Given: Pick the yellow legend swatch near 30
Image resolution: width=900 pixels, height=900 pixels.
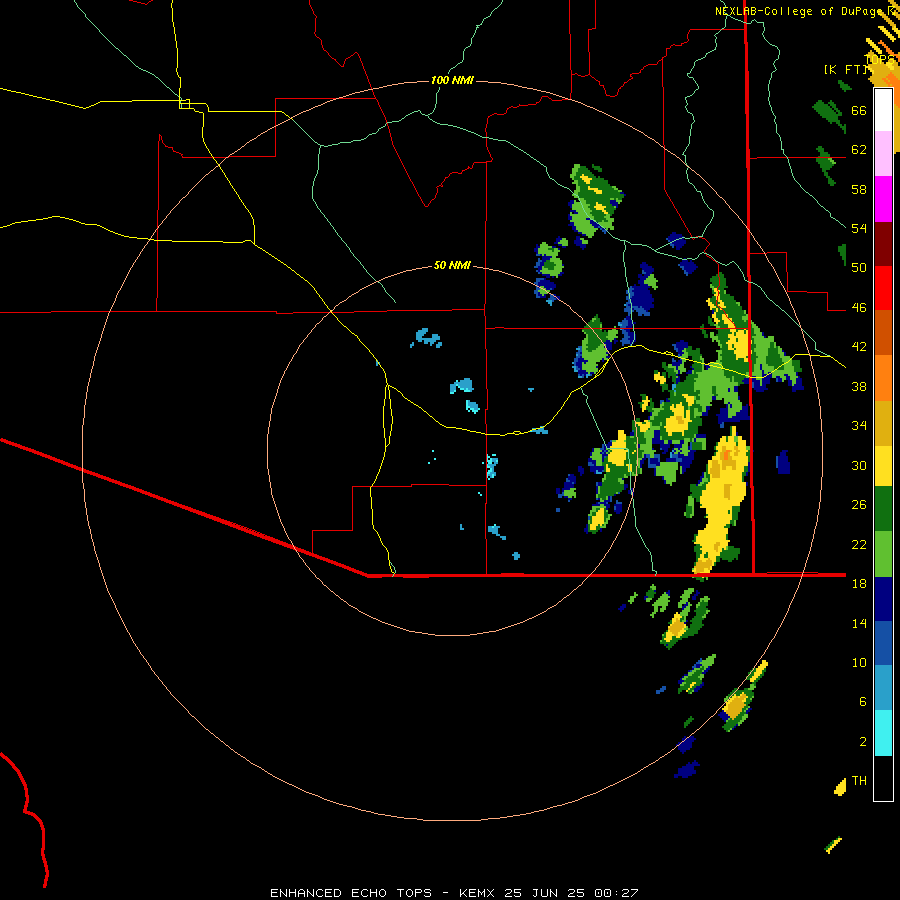Looking at the screenshot, I should [x=883, y=465].
